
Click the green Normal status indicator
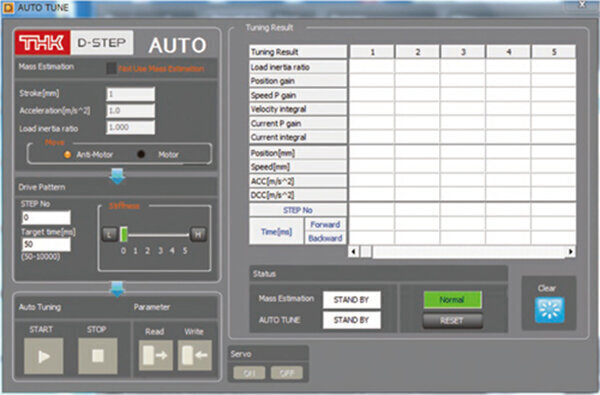click(452, 300)
